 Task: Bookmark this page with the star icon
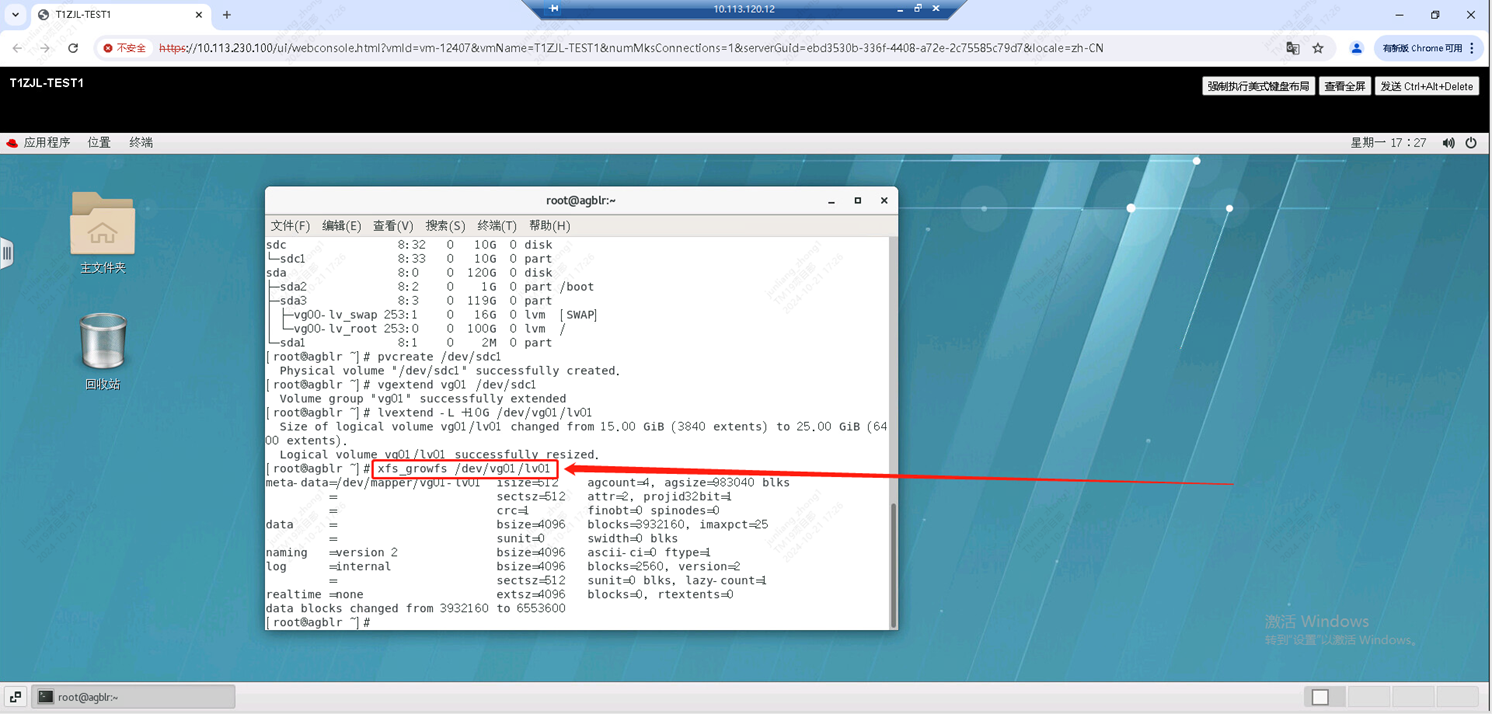pos(1318,48)
